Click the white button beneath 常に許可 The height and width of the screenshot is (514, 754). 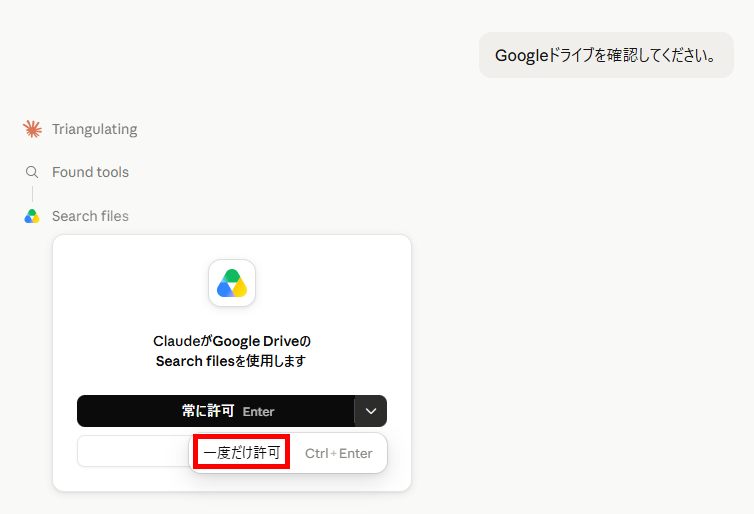point(133,451)
